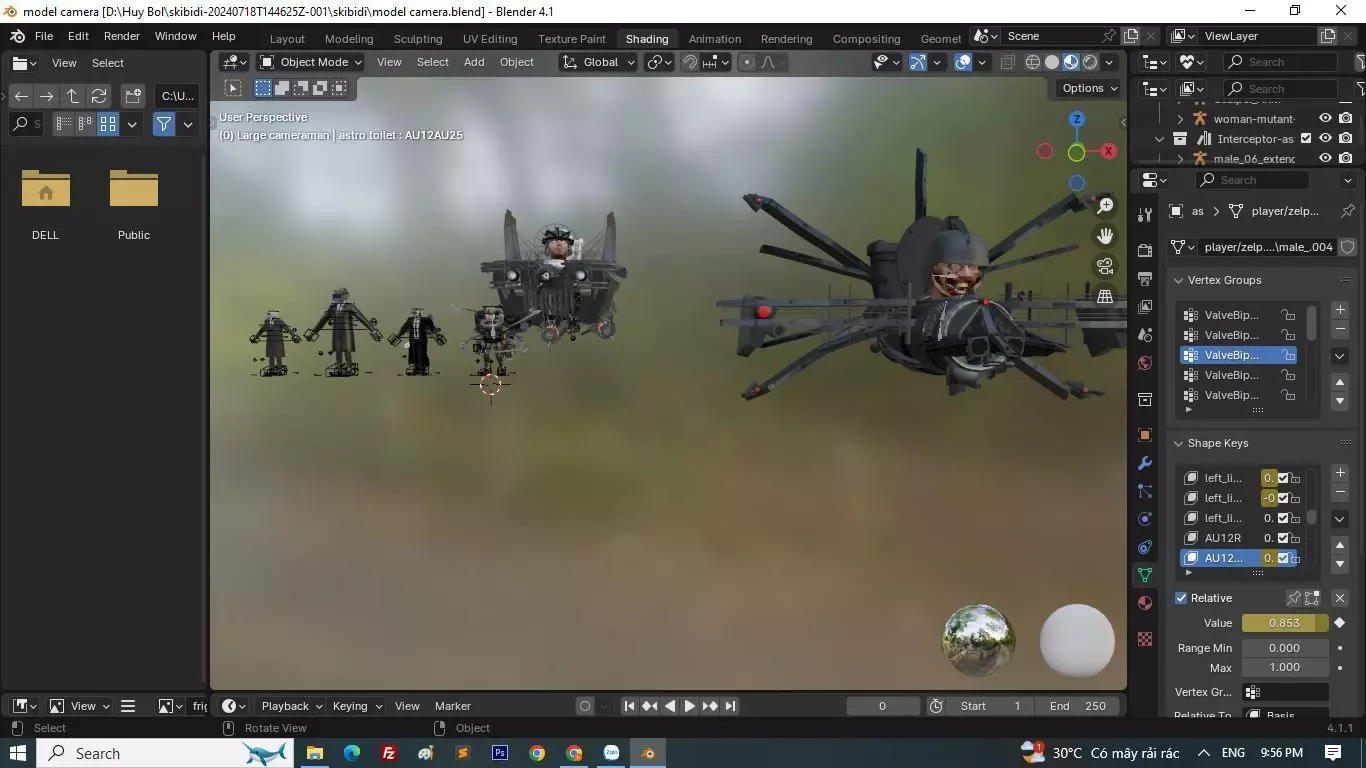1366x768 pixels.
Task: Switch to the Layout workspace tab
Action: point(287,39)
